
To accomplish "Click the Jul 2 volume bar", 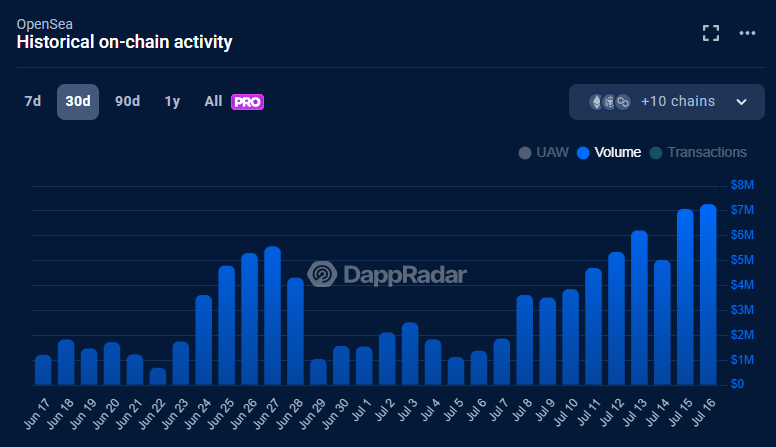I will point(387,359).
